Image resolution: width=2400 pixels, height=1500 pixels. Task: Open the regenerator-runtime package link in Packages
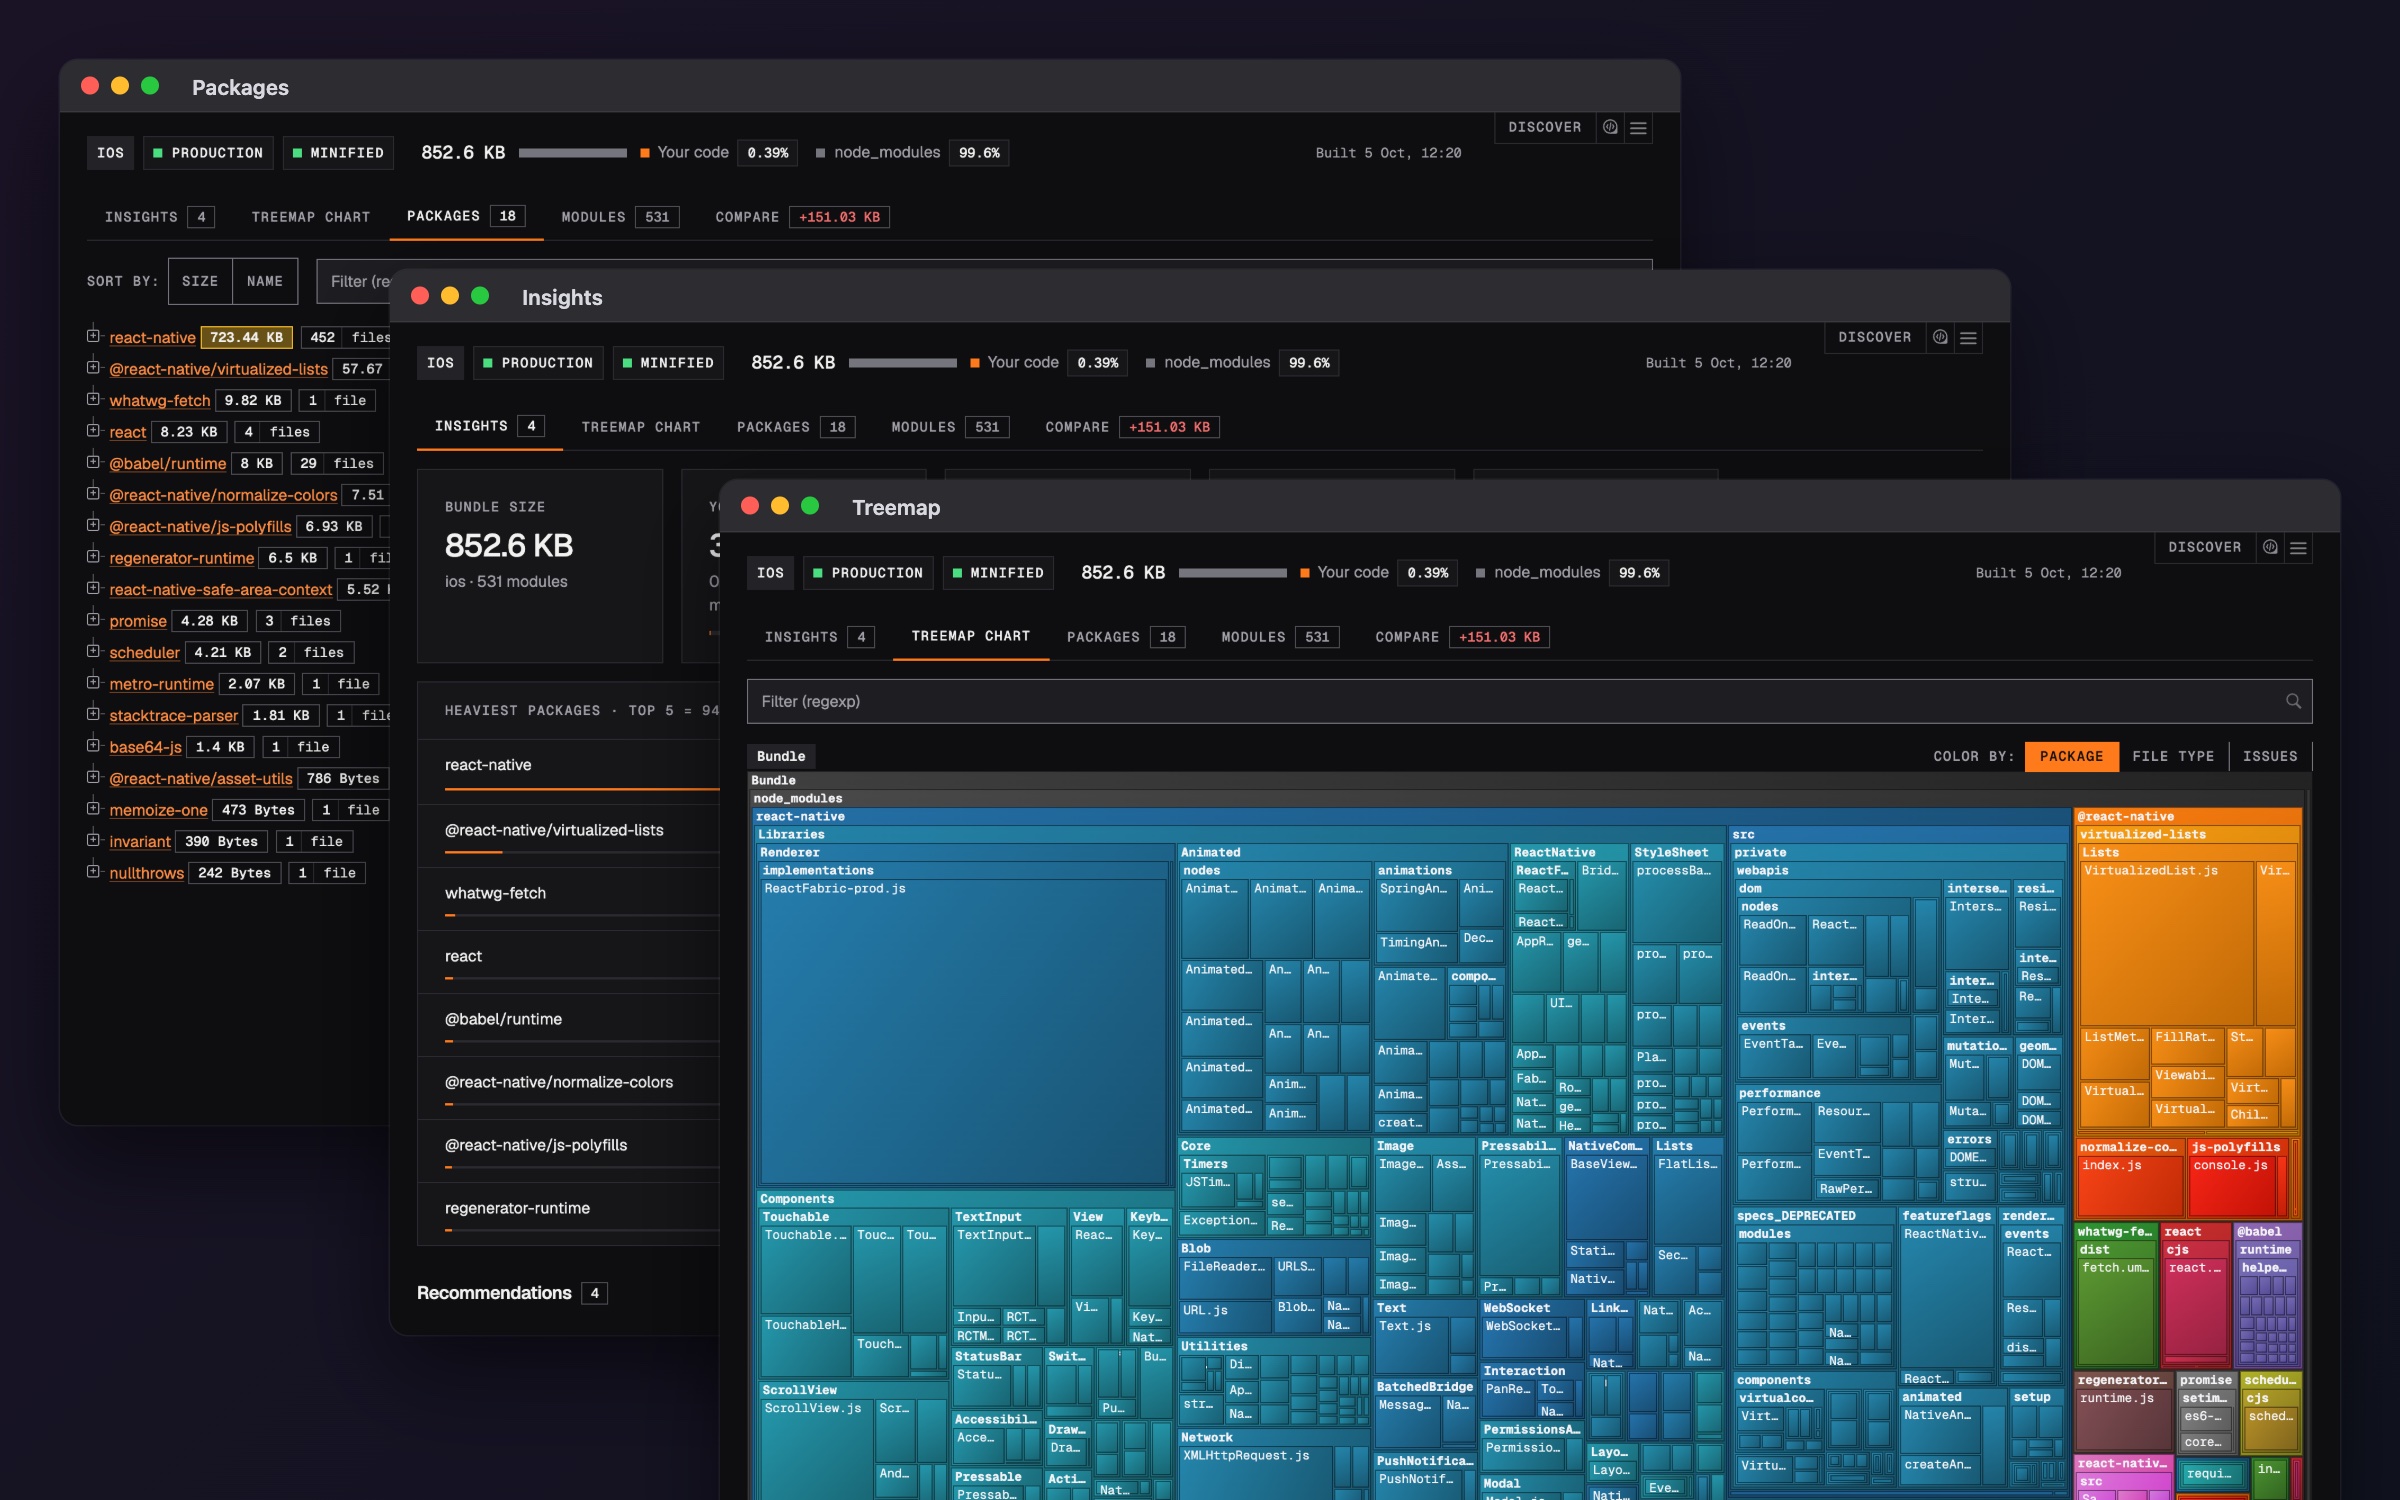tap(181, 558)
